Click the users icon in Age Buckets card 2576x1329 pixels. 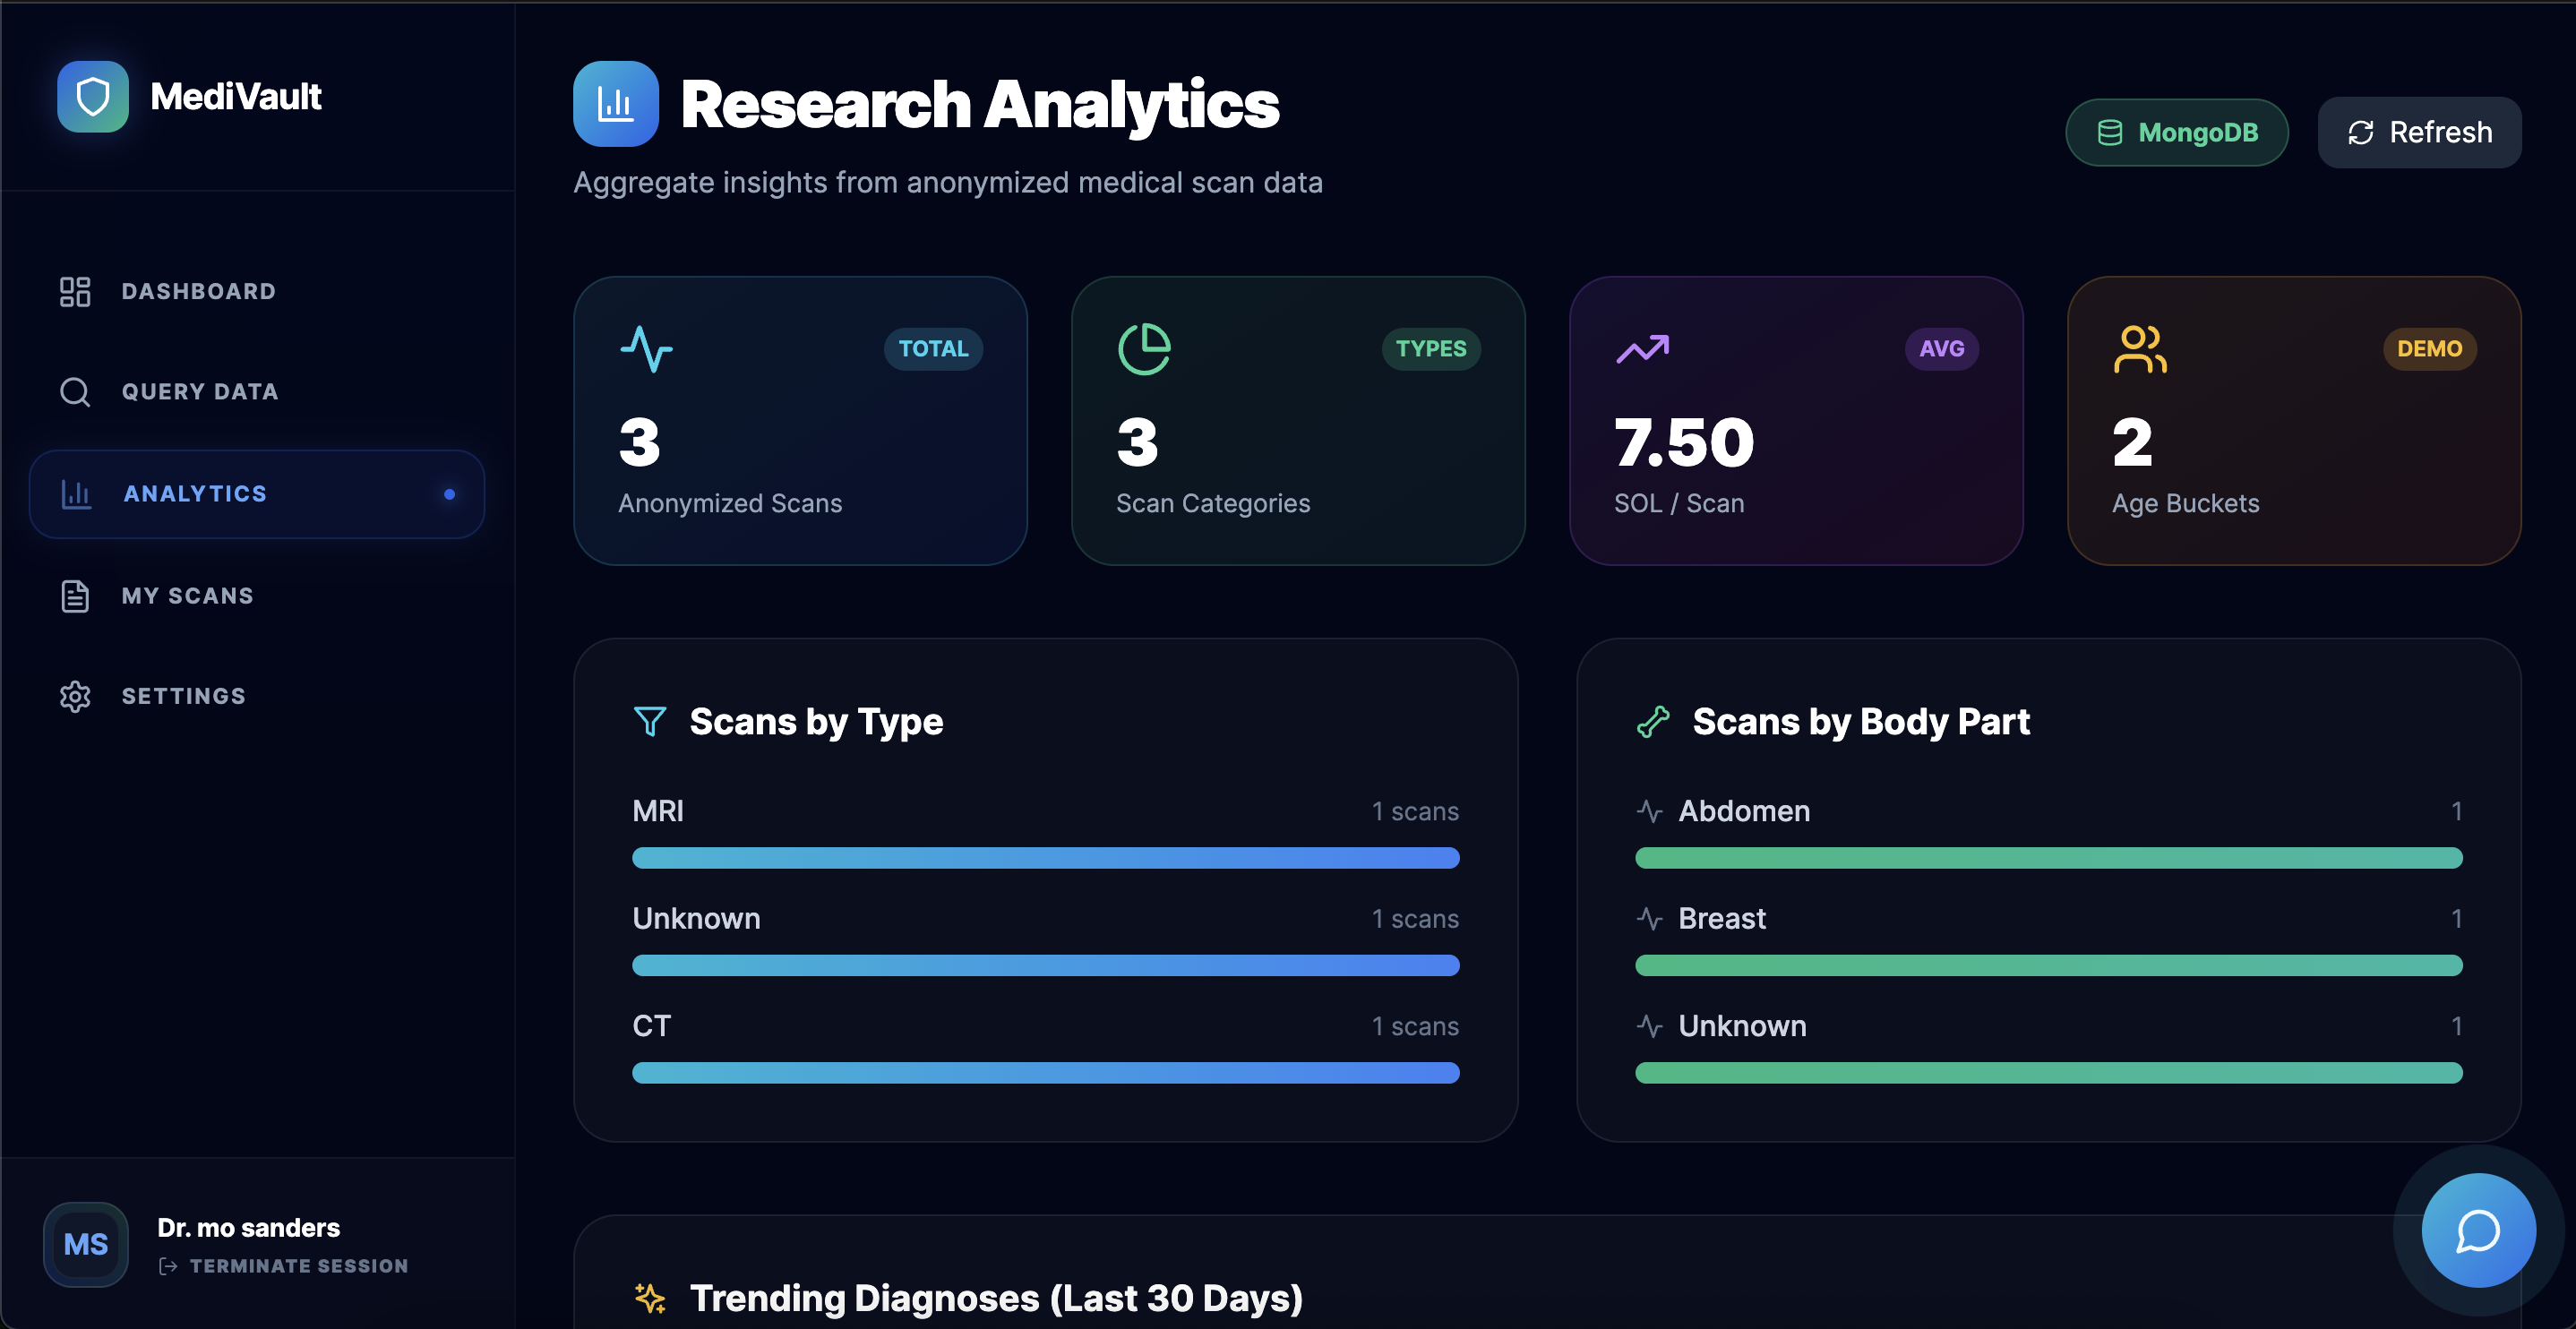2139,349
